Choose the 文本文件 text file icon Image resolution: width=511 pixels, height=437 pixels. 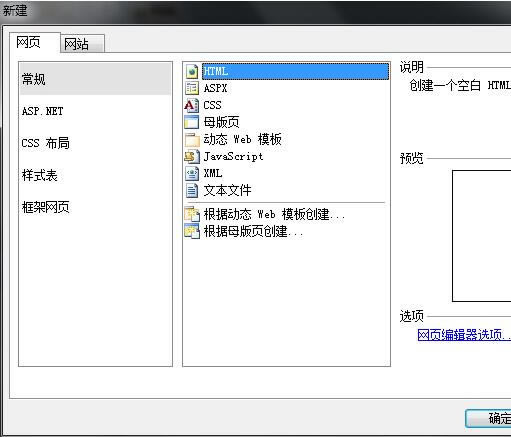point(192,191)
